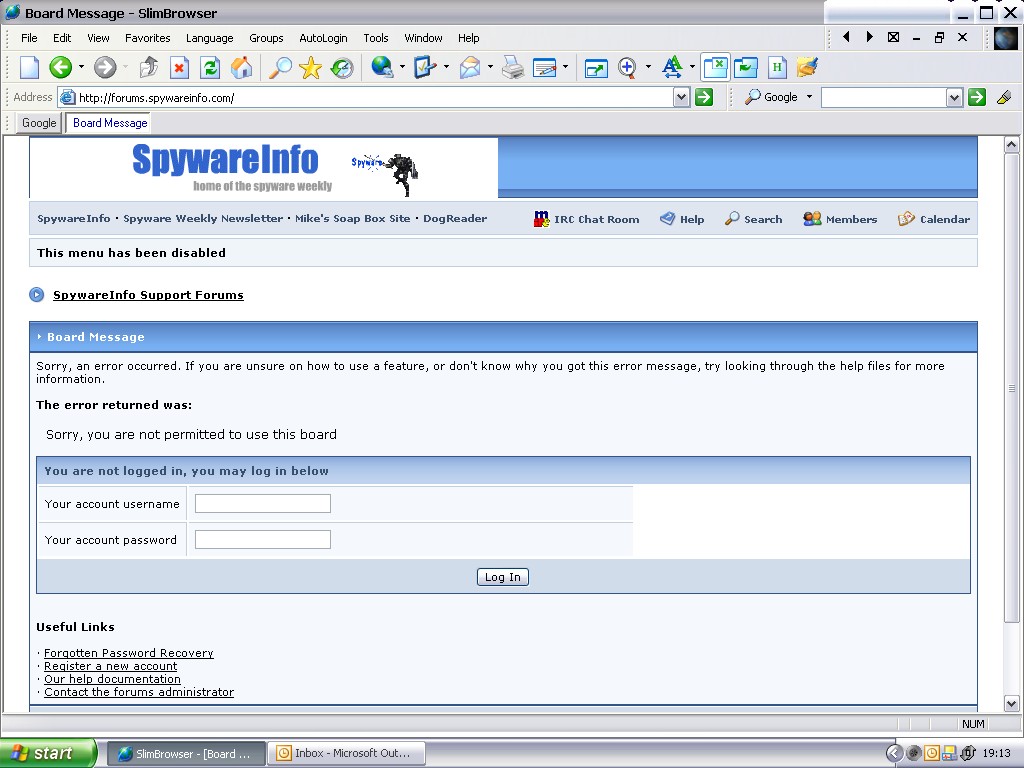Click the account password input field
The width and height of the screenshot is (1024, 768).
263,539
